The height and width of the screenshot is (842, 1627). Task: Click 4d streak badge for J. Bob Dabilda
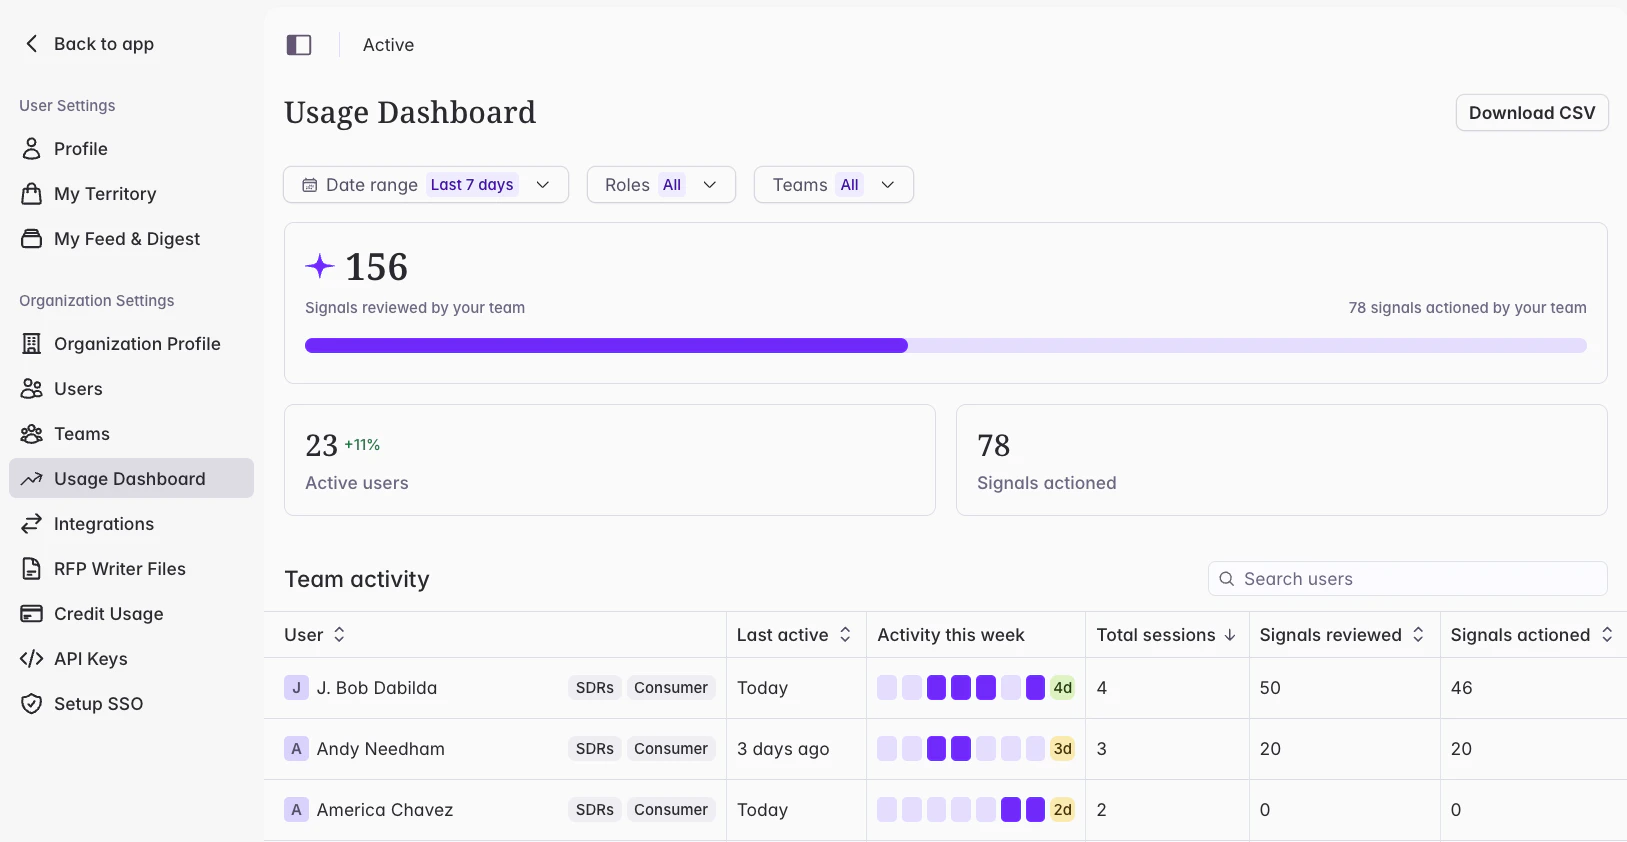pyautogui.click(x=1062, y=688)
